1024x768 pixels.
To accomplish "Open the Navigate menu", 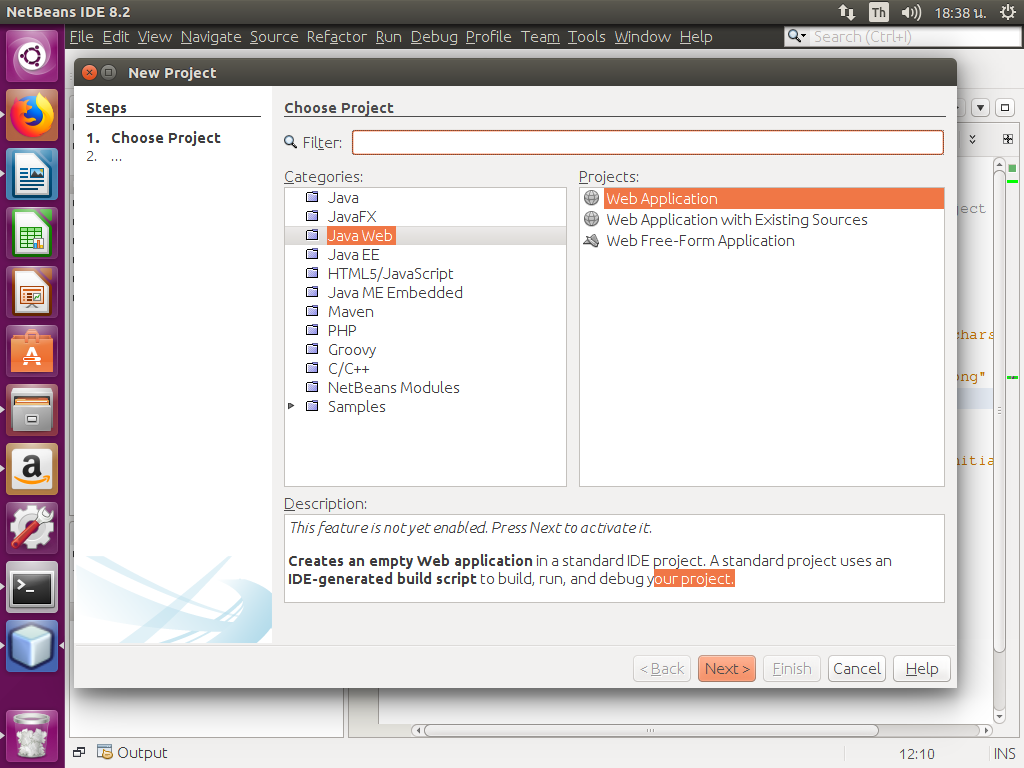I will coord(211,37).
